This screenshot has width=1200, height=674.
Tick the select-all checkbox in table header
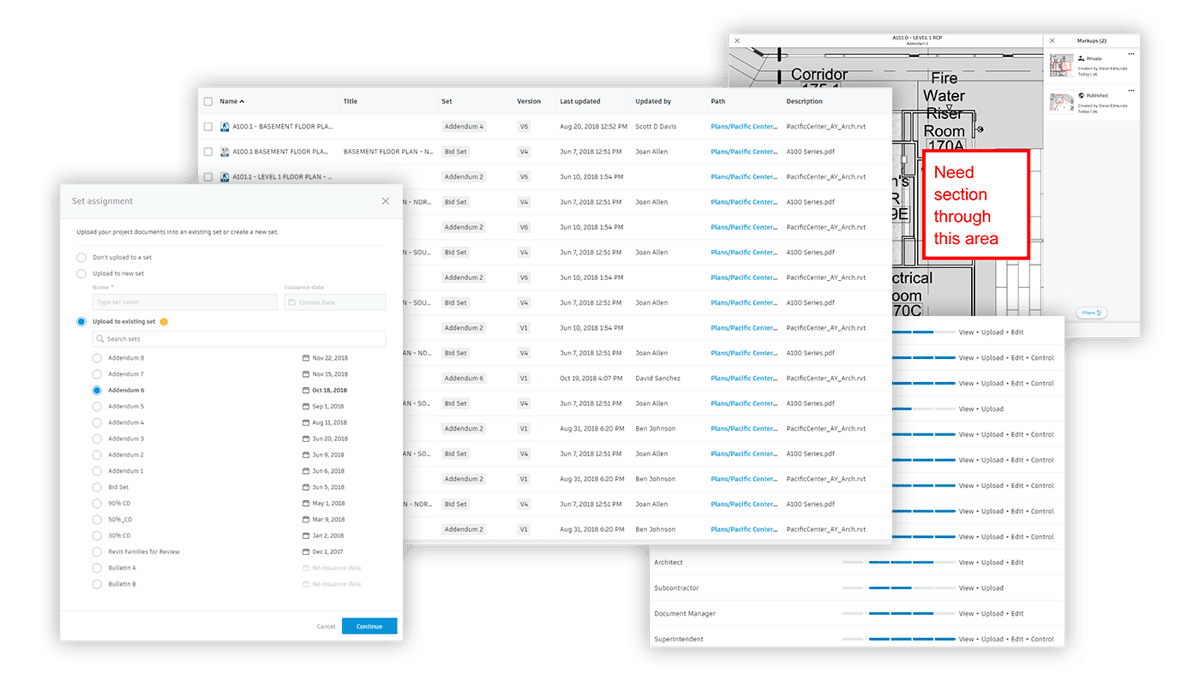tap(208, 102)
